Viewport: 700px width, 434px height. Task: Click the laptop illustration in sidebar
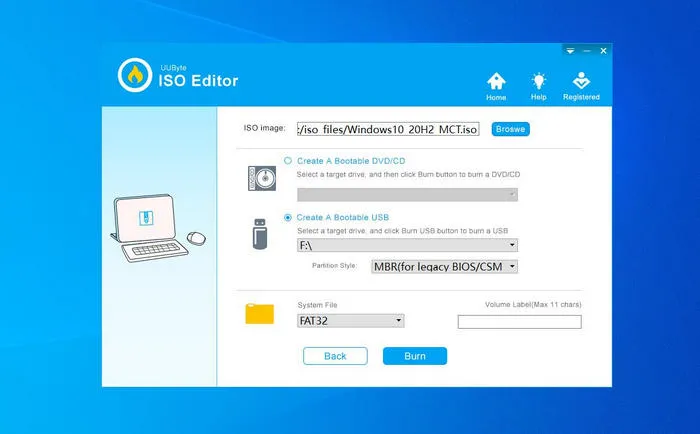click(158, 228)
